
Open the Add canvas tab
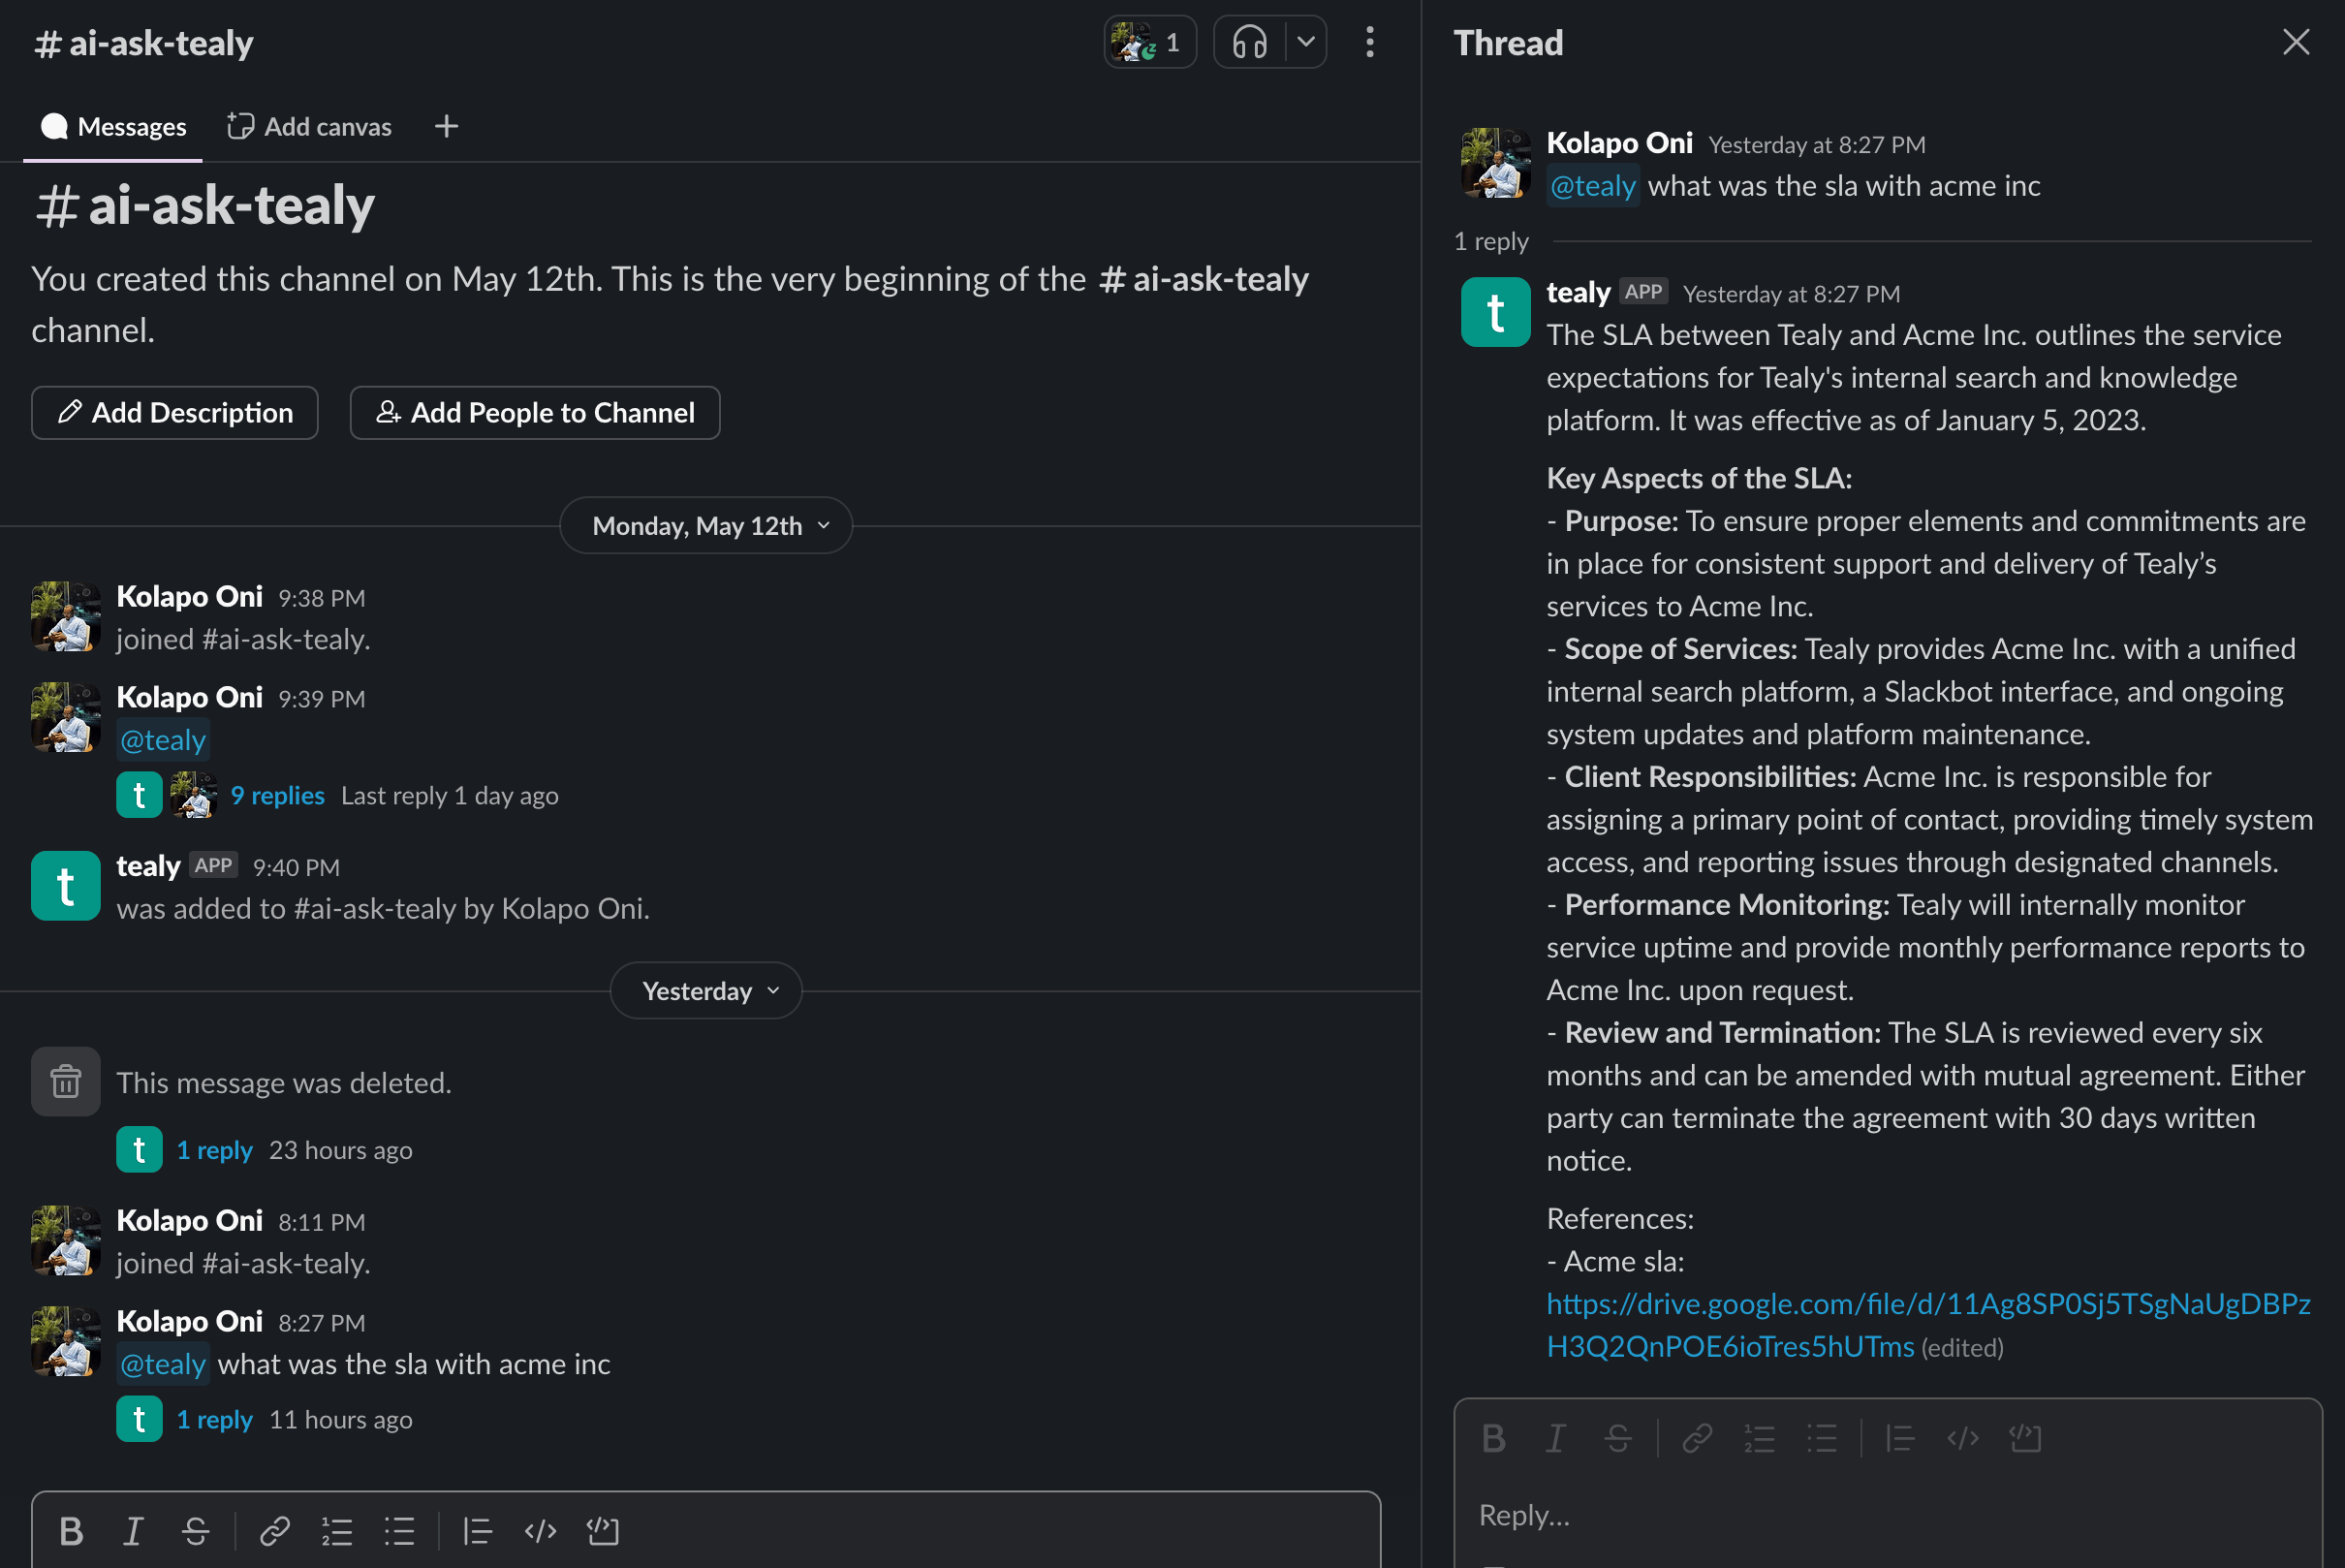pyautogui.click(x=309, y=127)
